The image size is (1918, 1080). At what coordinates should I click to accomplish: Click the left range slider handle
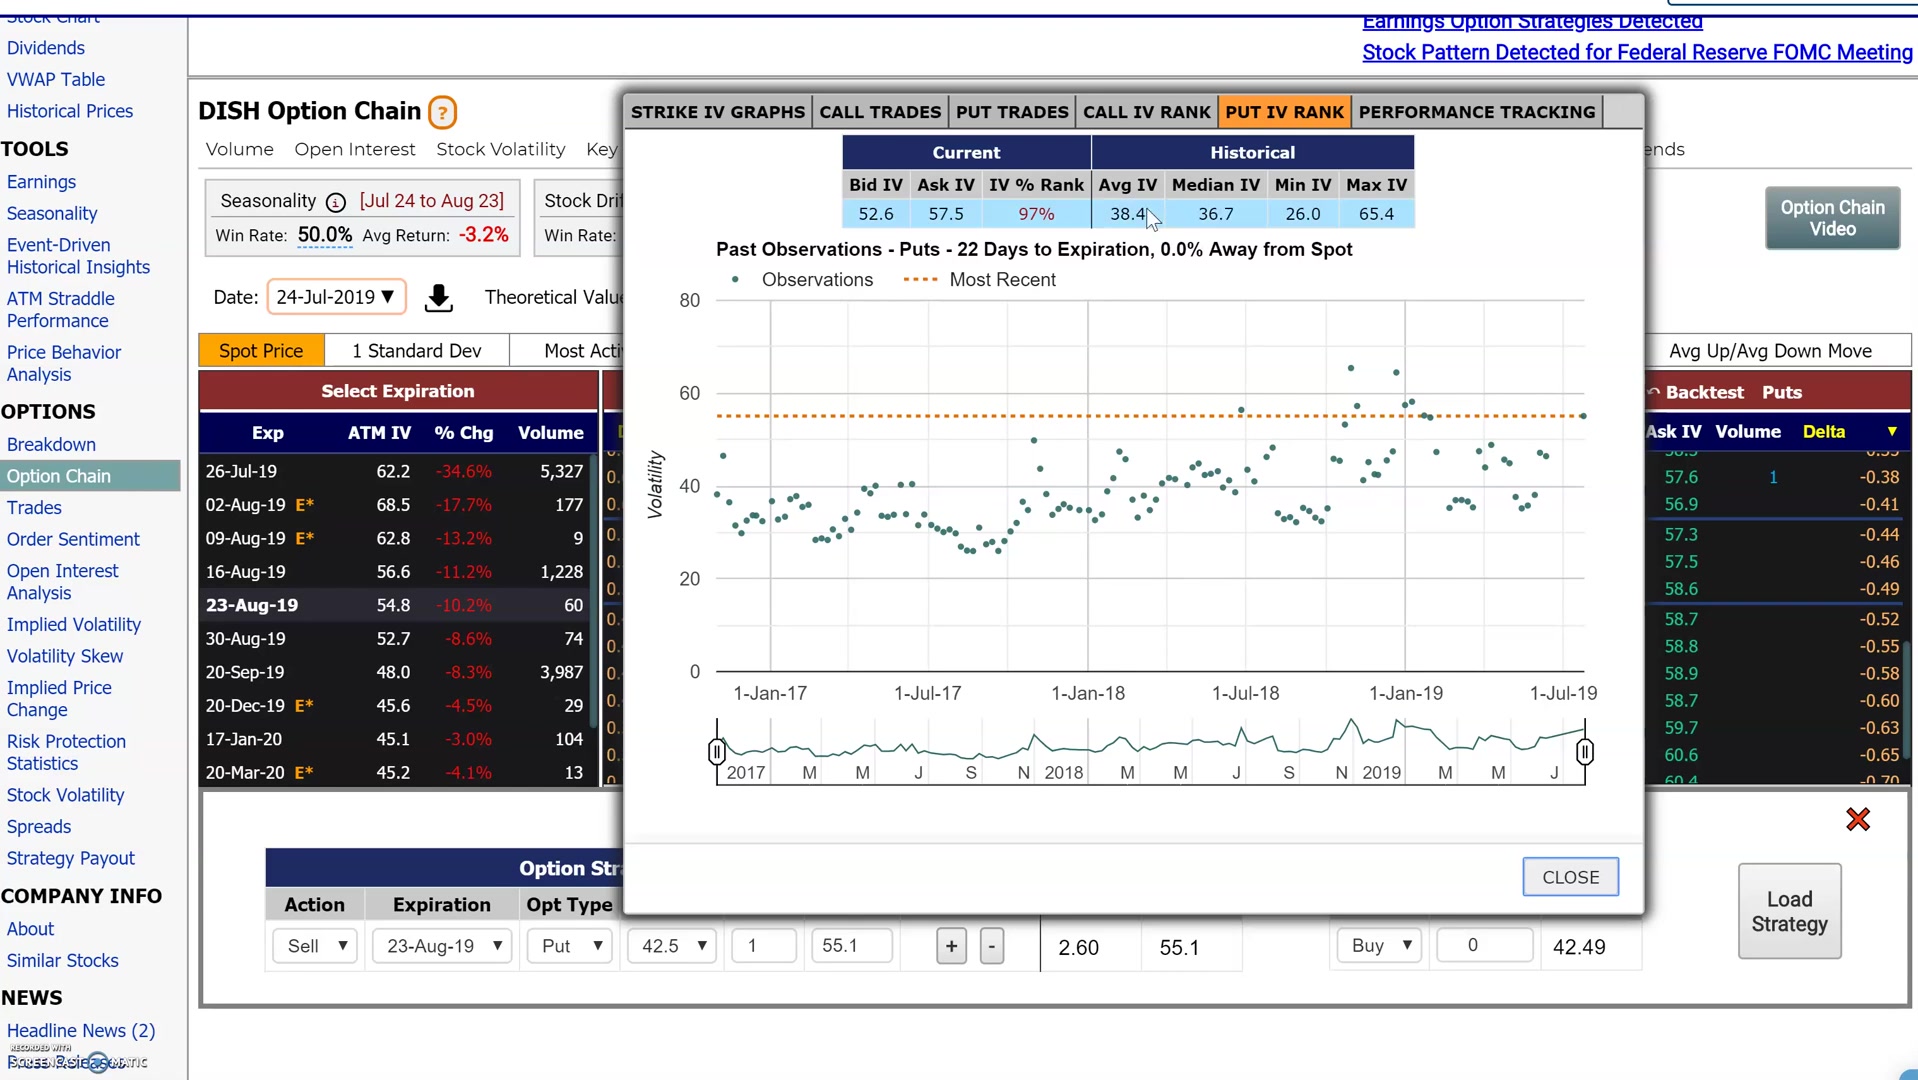(717, 751)
